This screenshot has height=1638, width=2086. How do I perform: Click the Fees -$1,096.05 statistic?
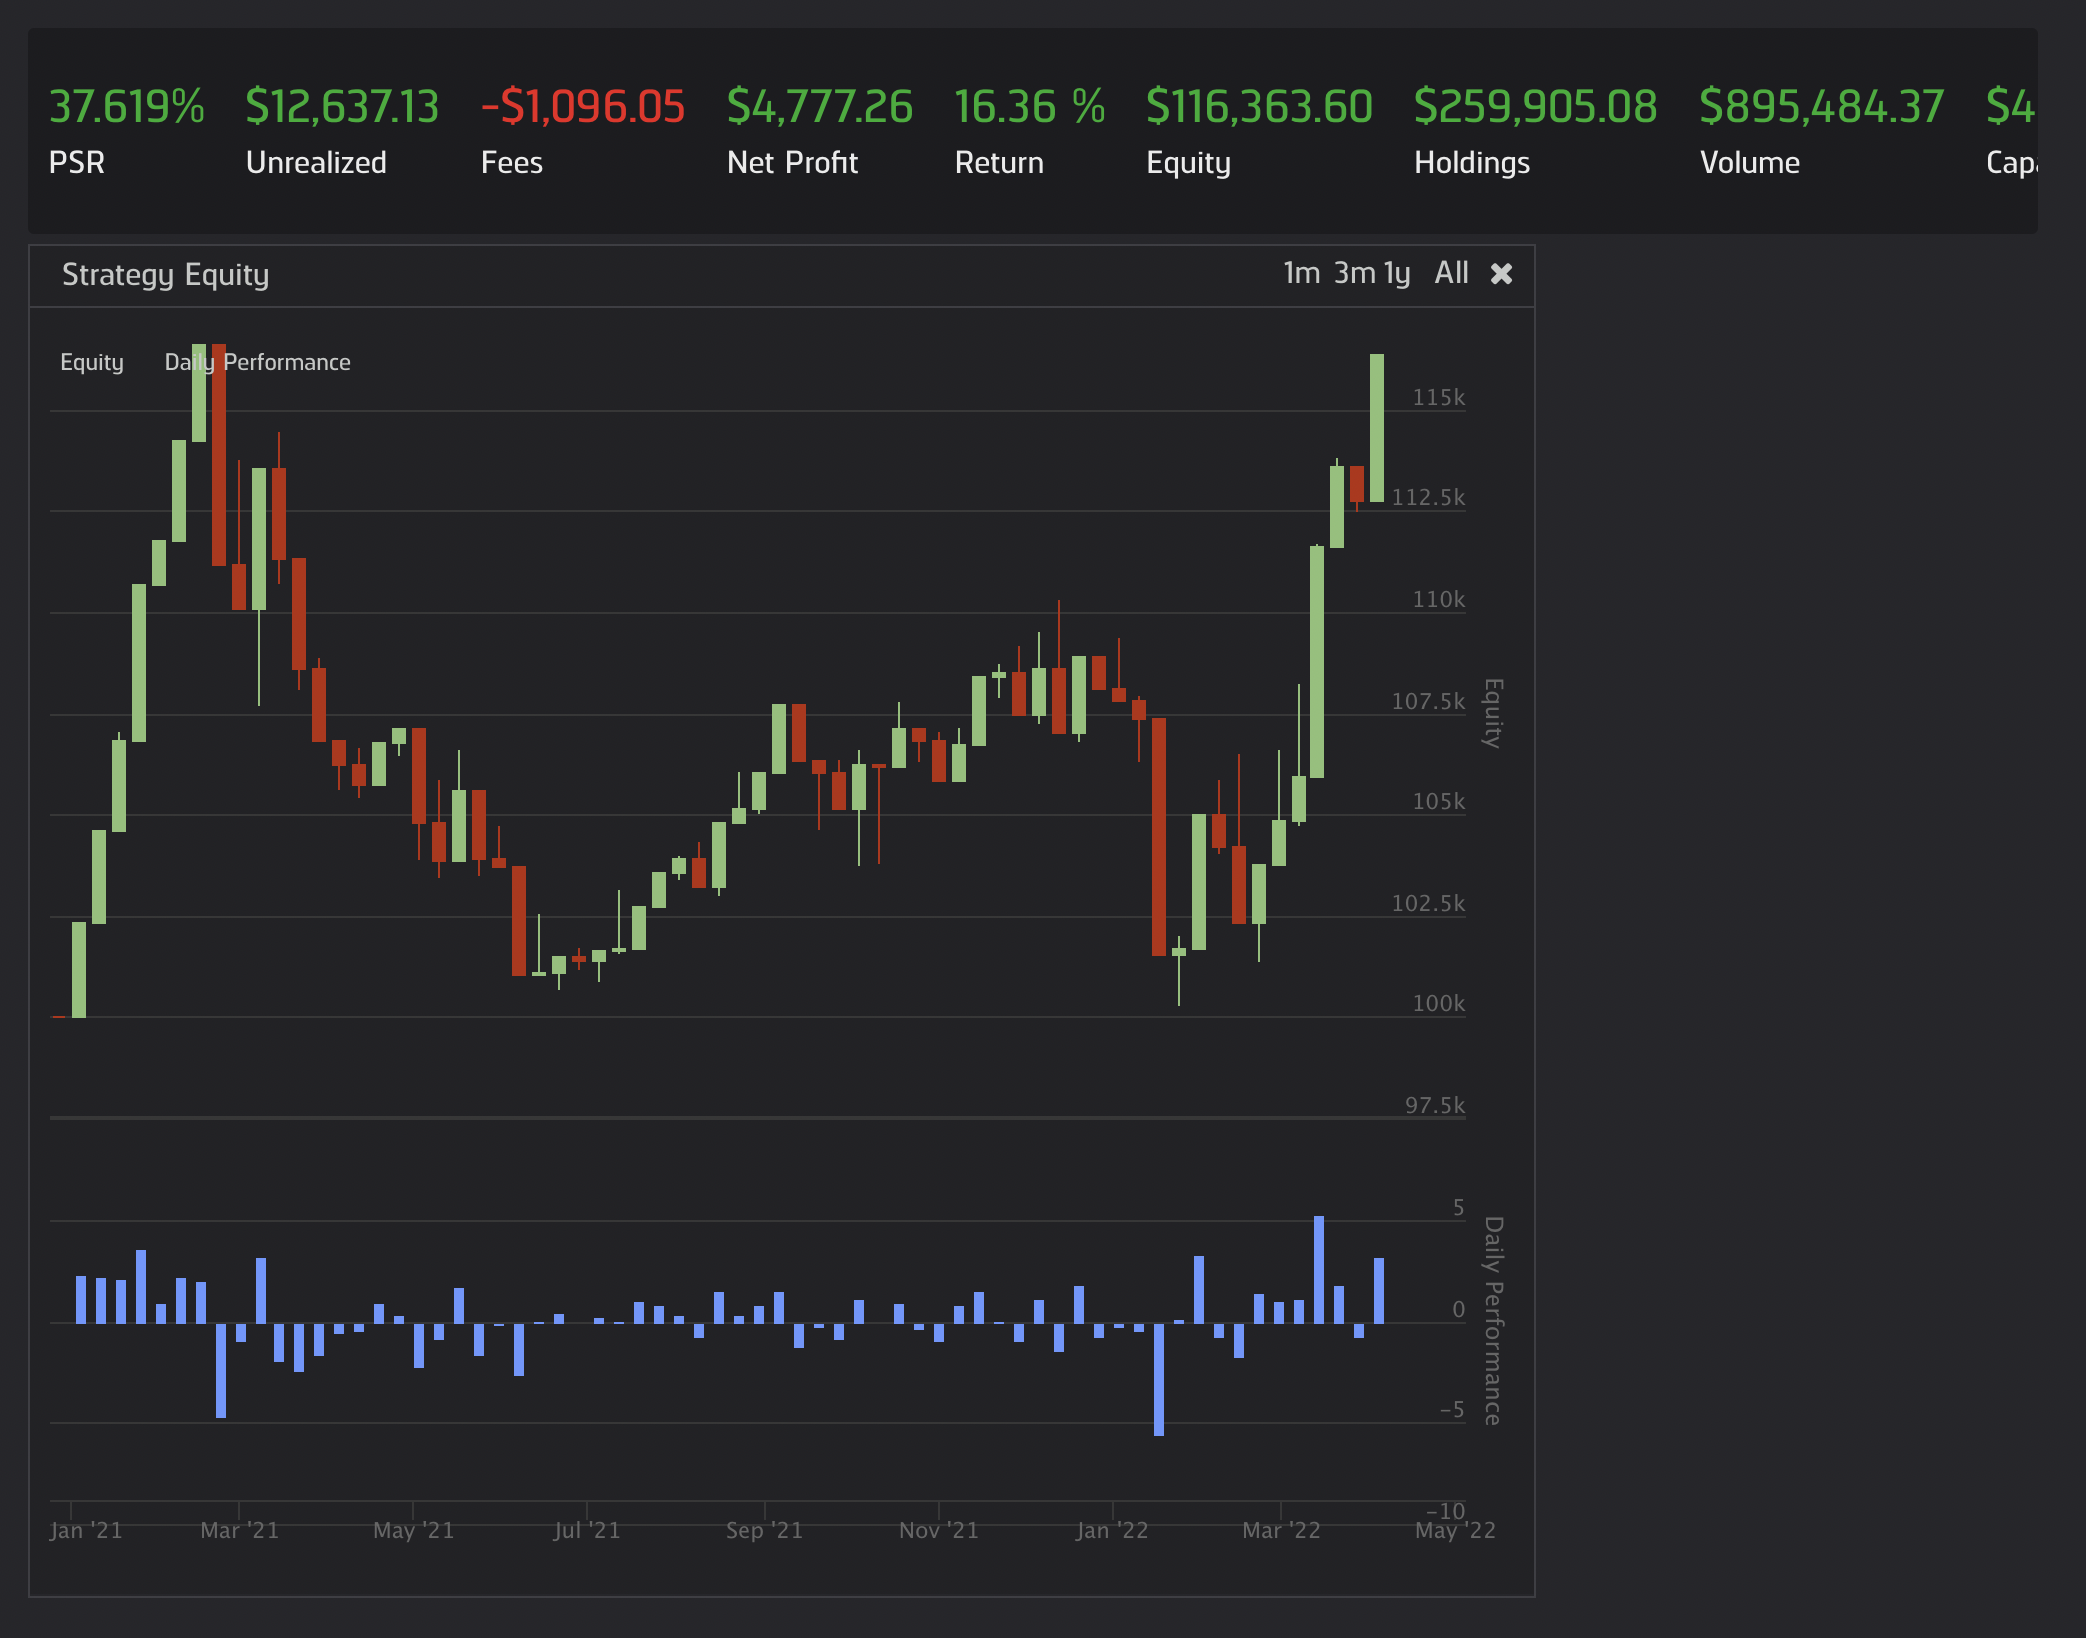pos(583,107)
